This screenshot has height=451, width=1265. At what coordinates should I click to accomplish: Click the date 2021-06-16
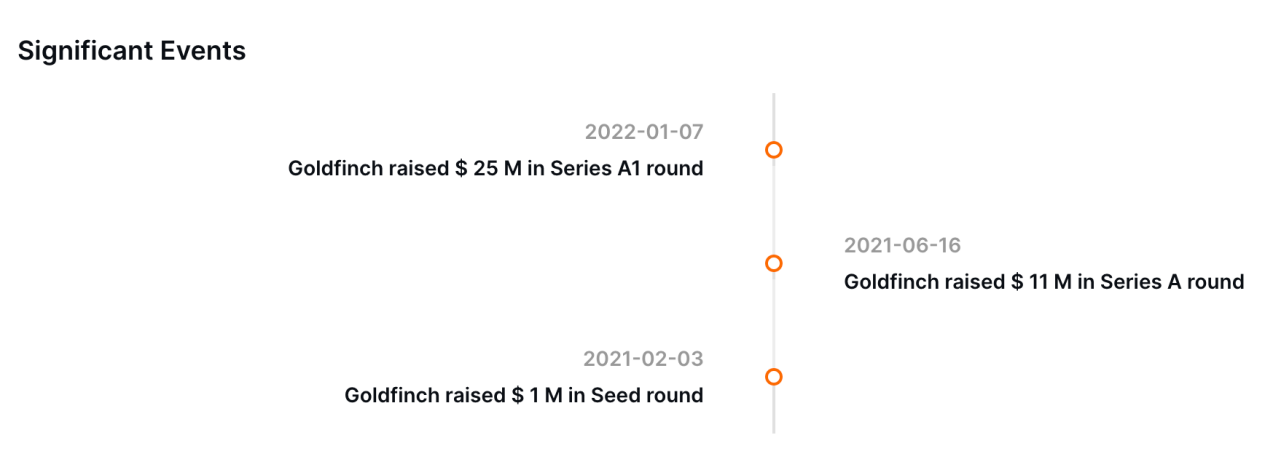[902, 245]
